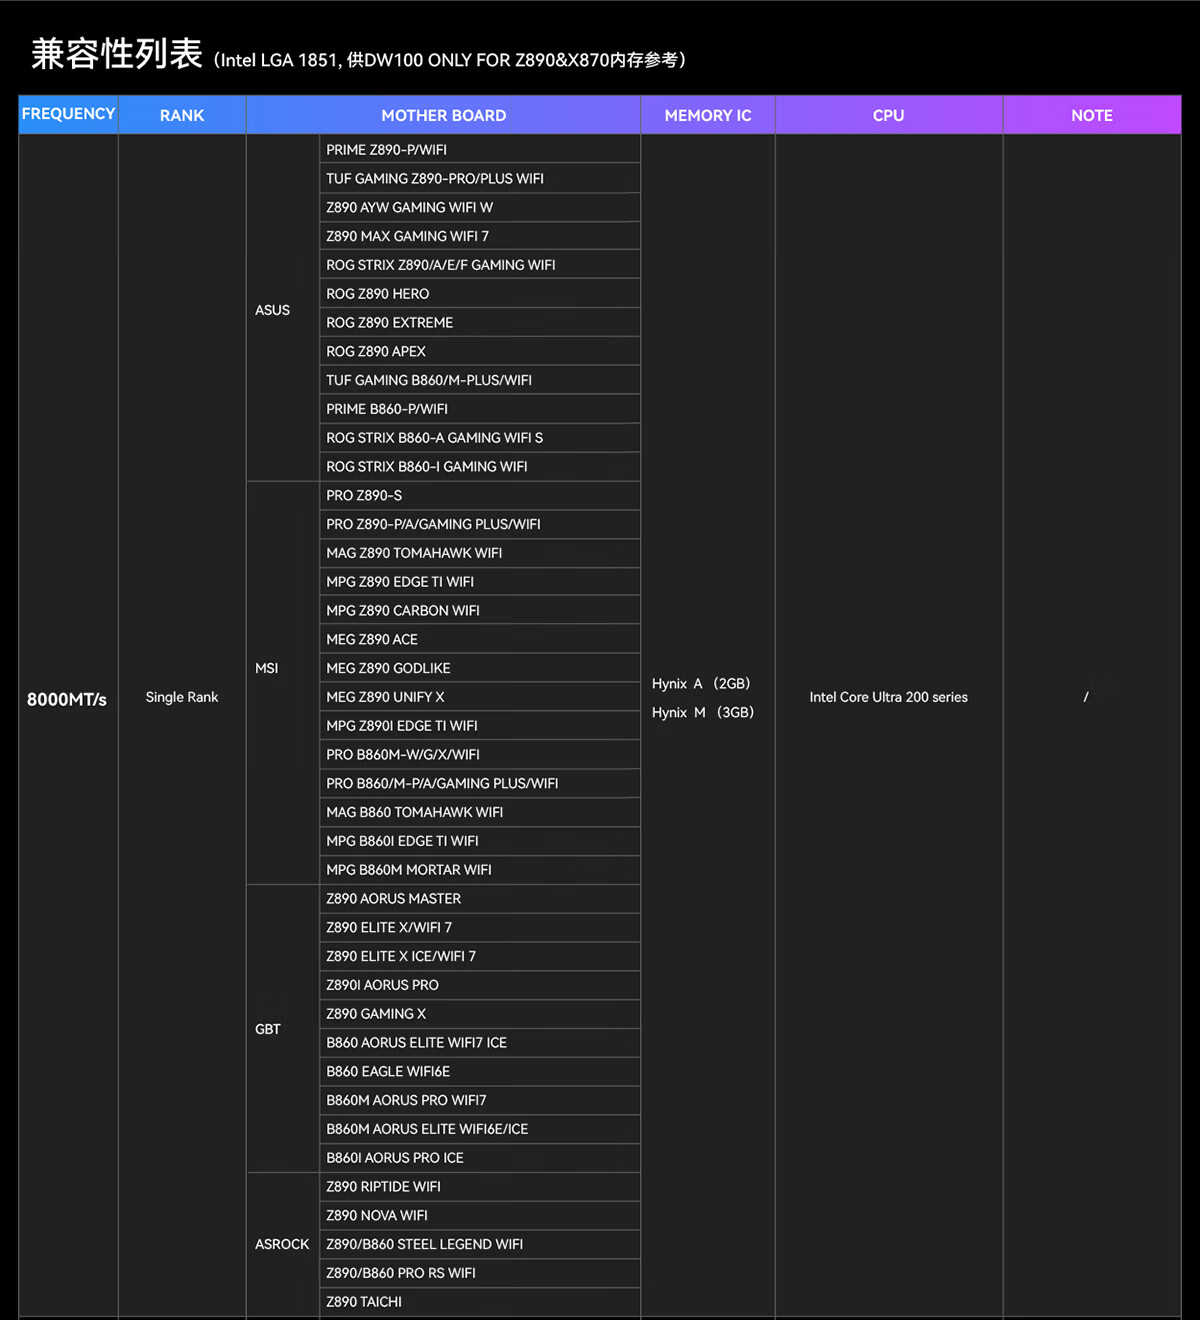Select the MAG Z890 TOMAHAWK WIFI row
1200x1320 pixels.
click(x=414, y=553)
